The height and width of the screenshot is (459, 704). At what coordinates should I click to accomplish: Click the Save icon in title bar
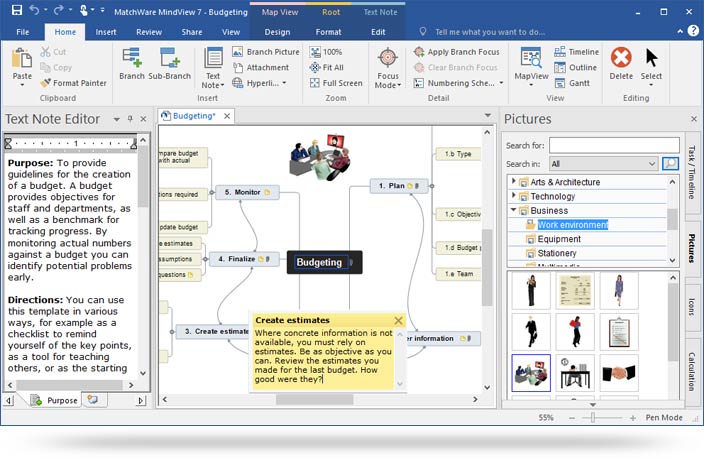(x=17, y=10)
